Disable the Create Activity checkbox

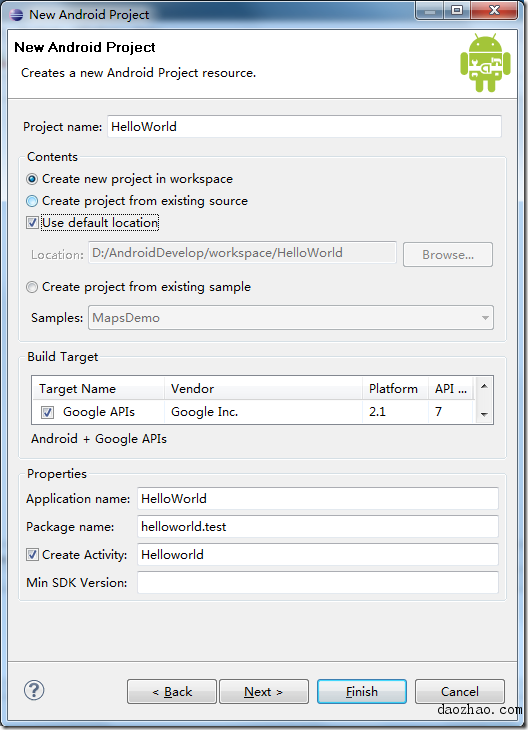coord(32,554)
